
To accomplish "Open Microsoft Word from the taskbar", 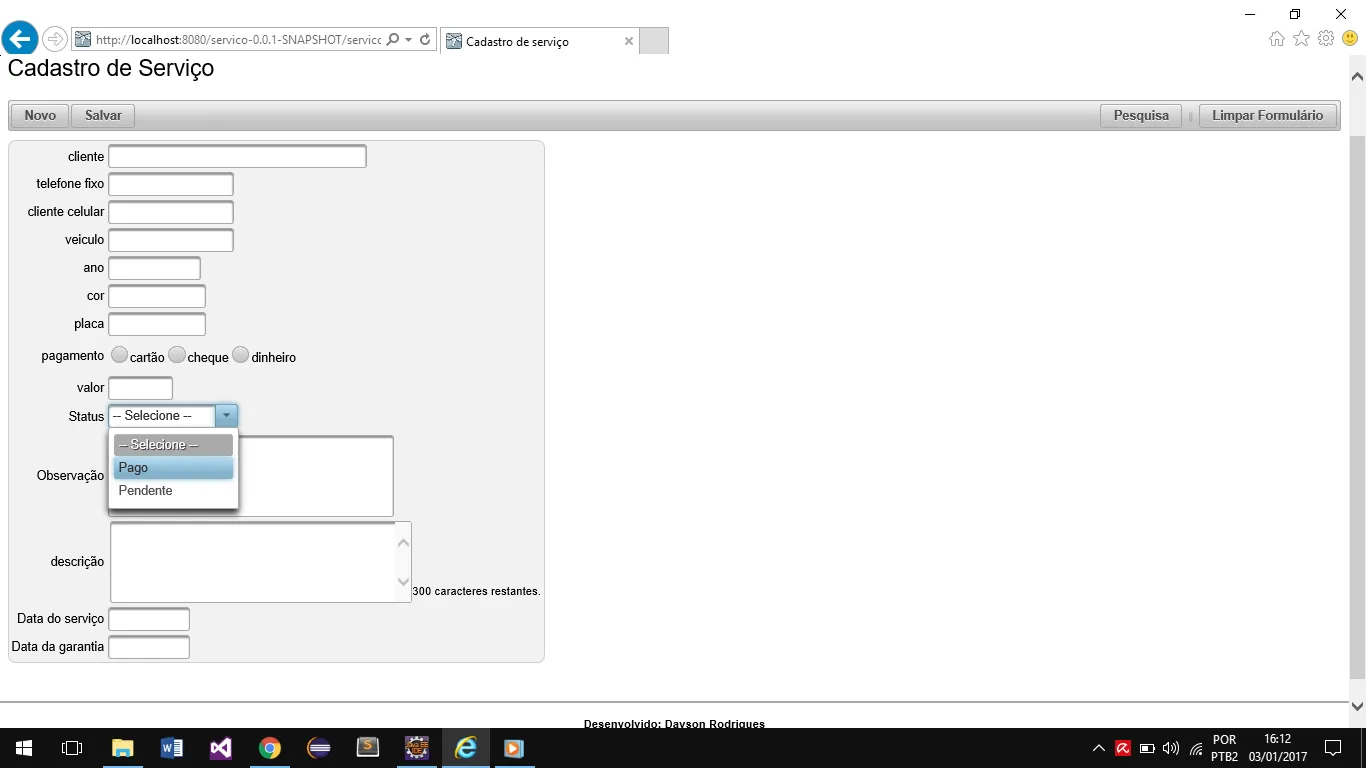I will (x=171, y=748).
